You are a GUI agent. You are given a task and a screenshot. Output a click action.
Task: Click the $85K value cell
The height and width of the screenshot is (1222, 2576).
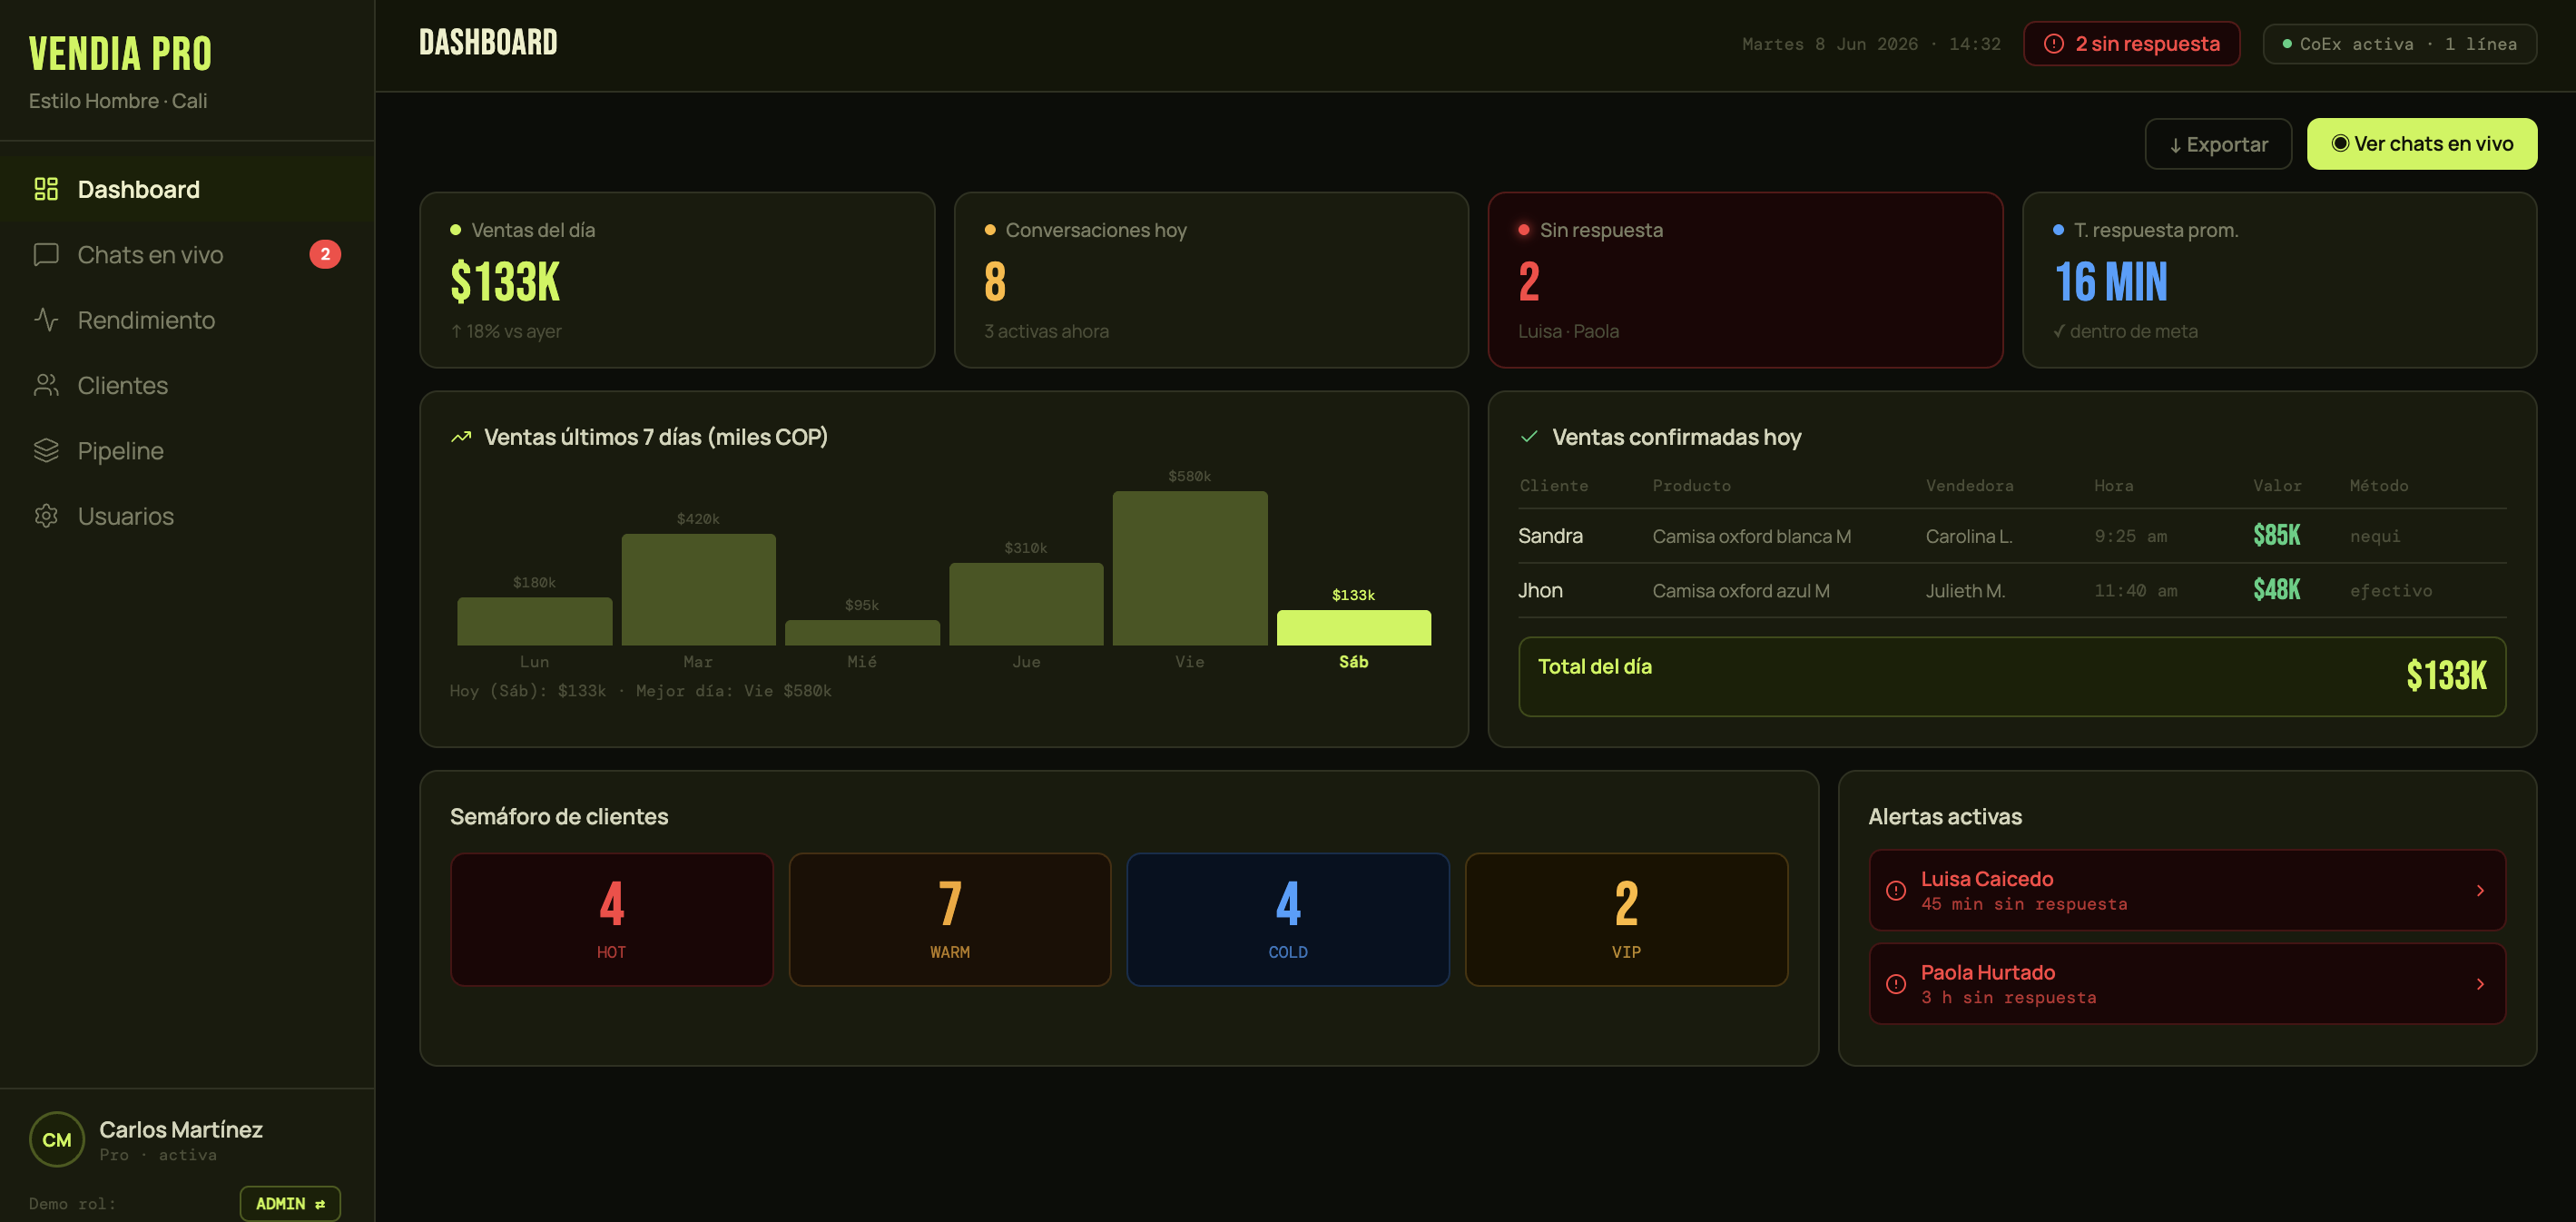2276,536
